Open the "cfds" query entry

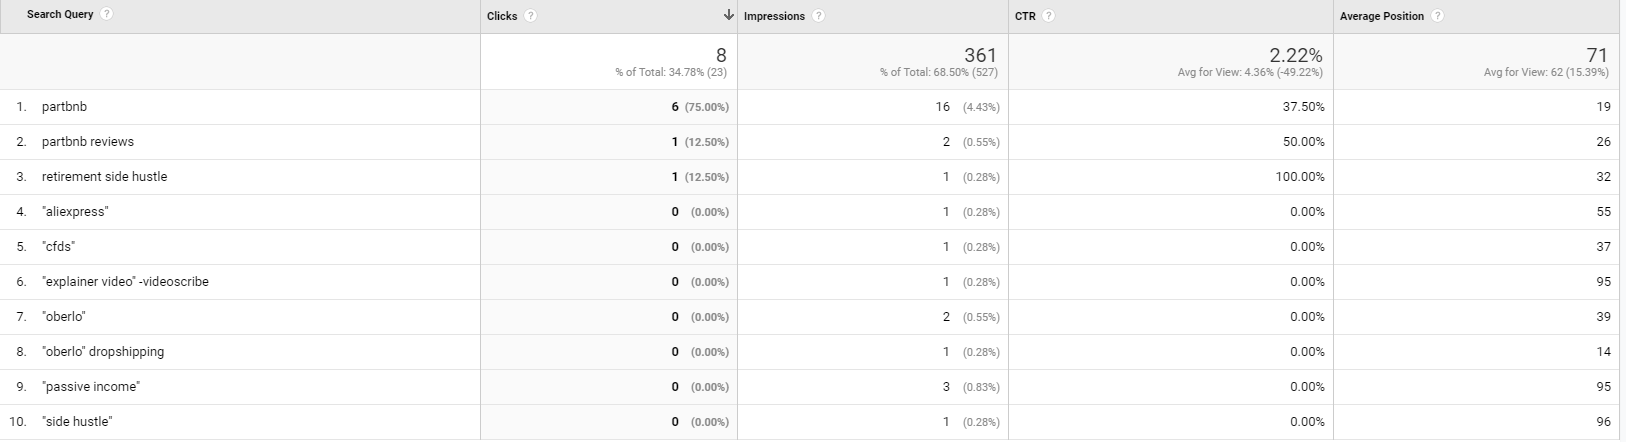point(59,247)
